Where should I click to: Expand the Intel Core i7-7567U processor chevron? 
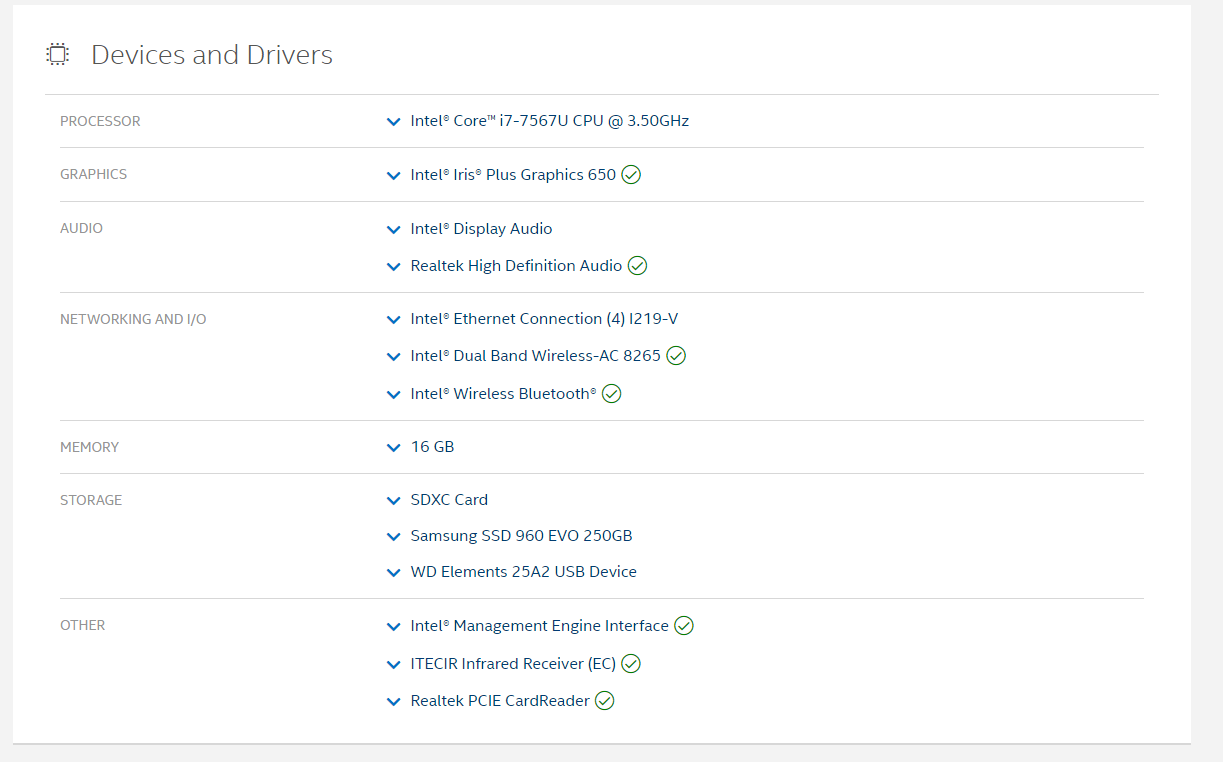pyautogui.click(x=393, y=122)
